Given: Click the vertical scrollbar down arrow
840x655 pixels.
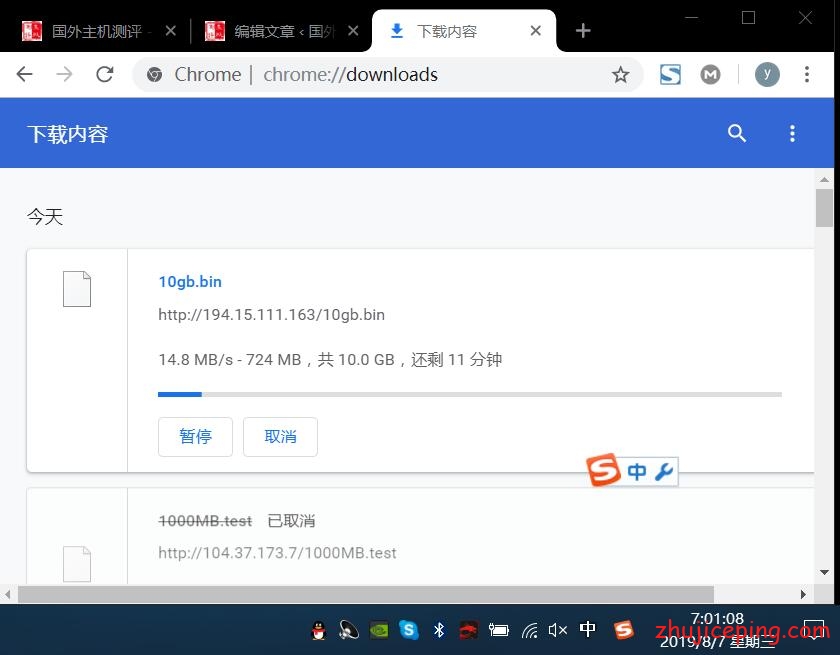Looking at the screenshot, I should 824,573.
